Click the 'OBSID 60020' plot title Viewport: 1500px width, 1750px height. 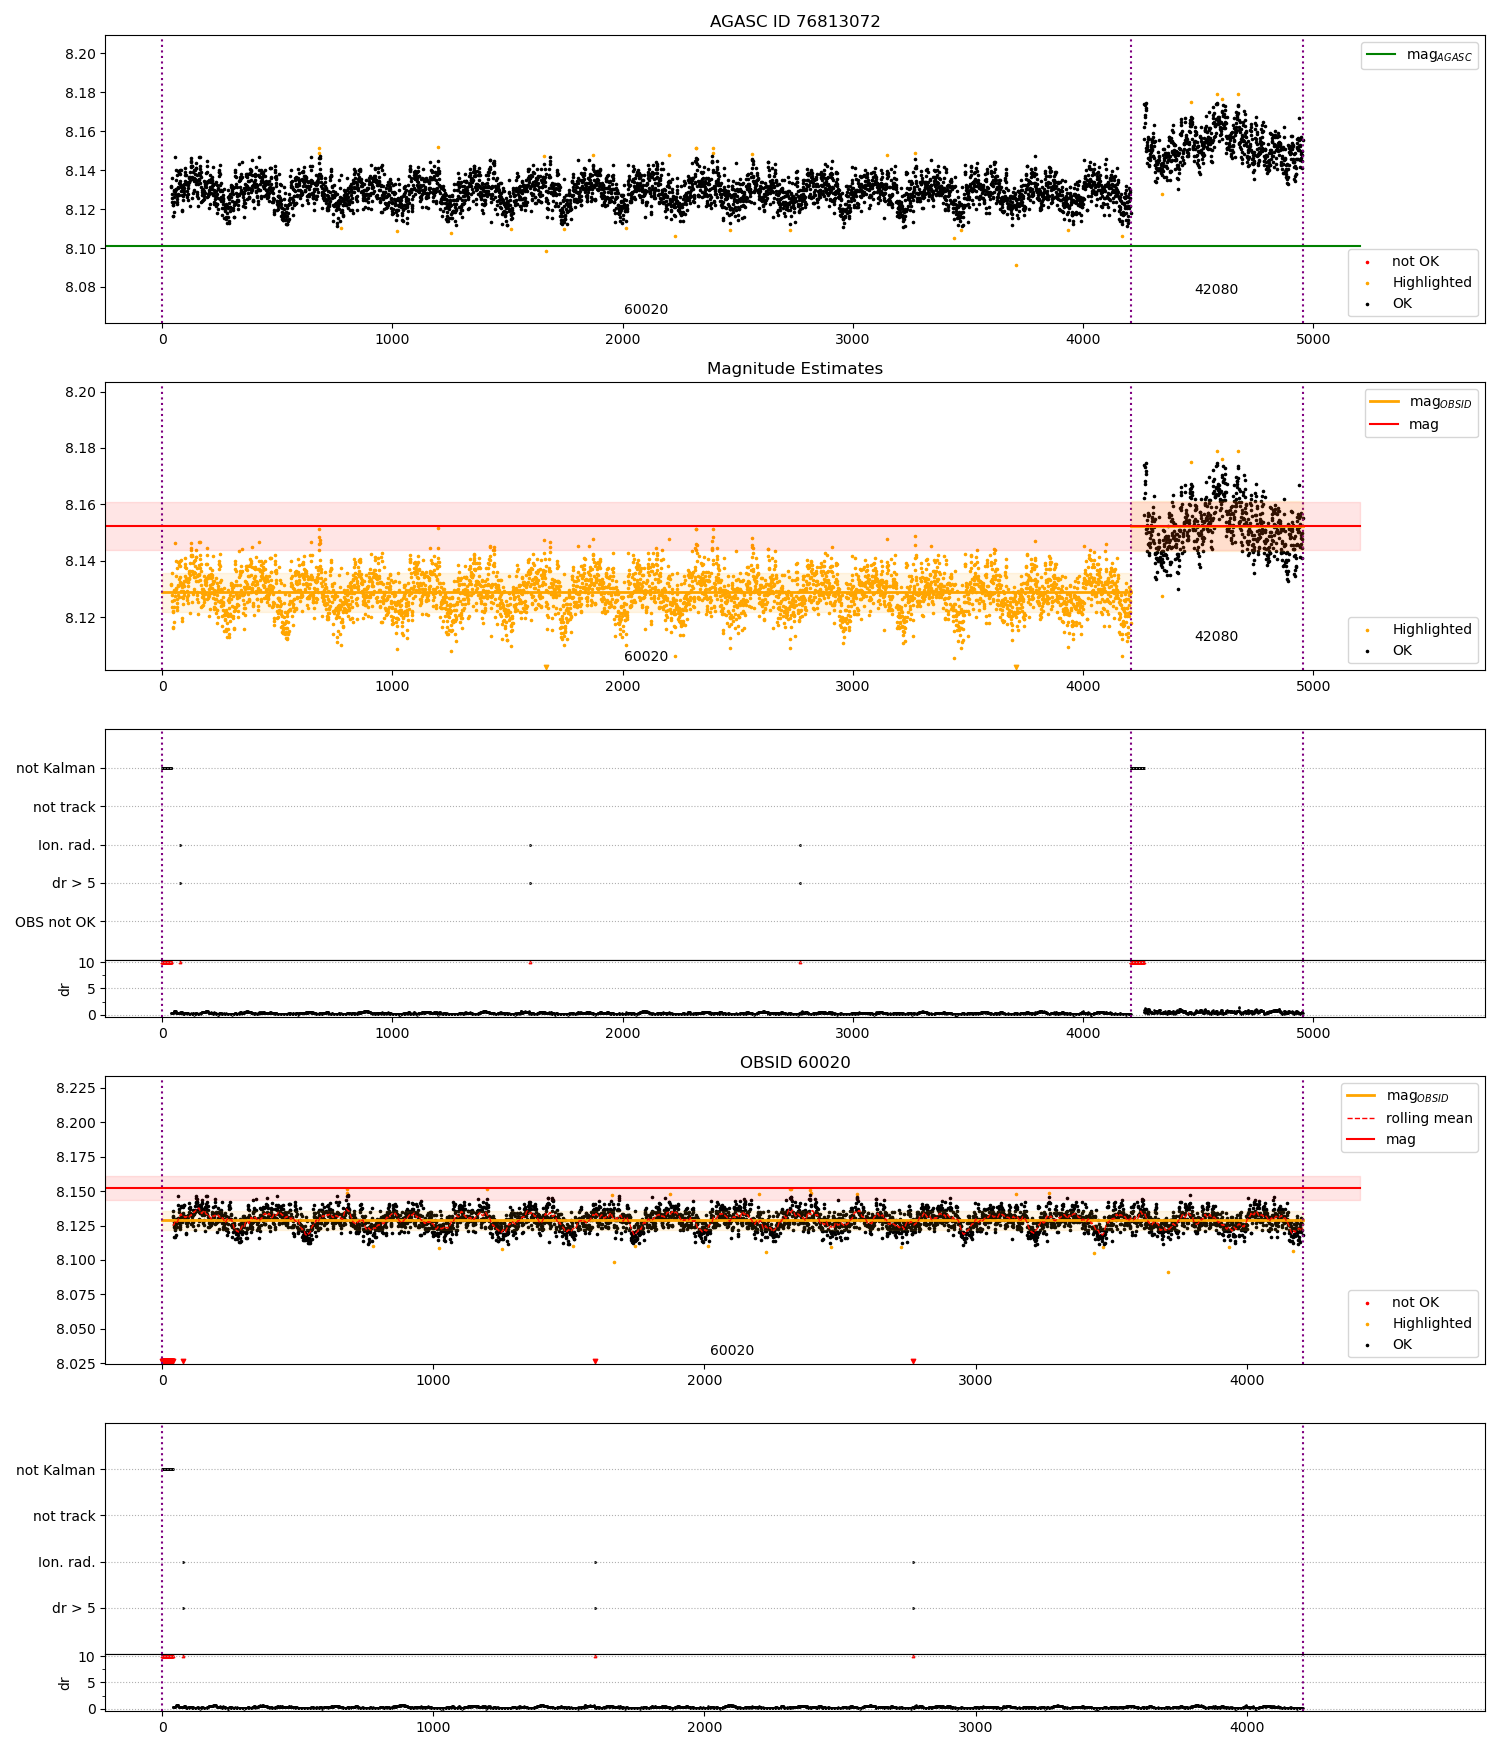(795, 1063)
